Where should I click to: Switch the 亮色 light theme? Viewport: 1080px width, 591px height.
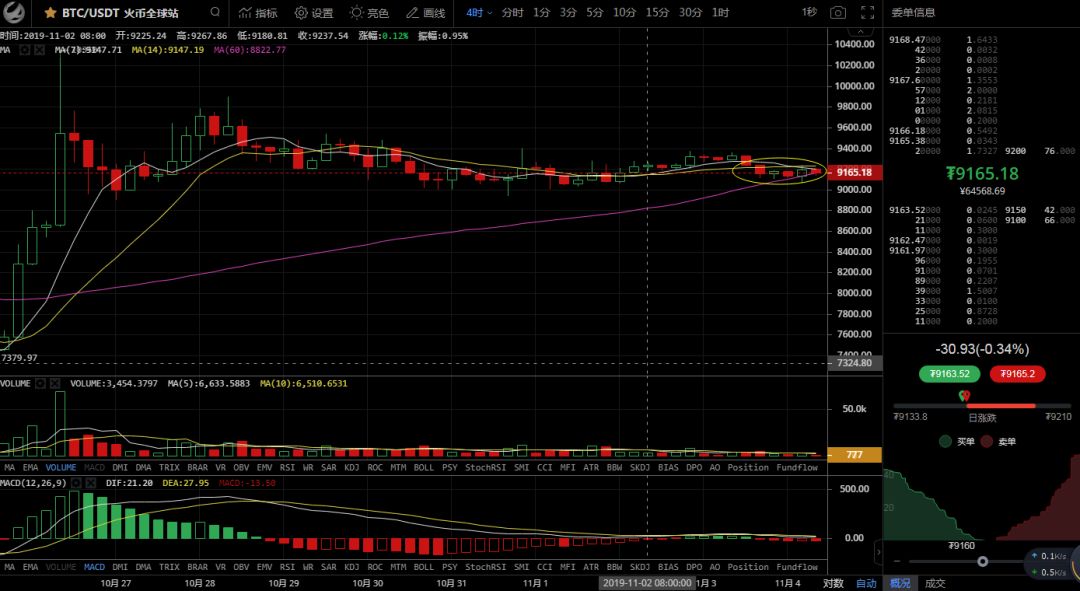coord(369,13)
